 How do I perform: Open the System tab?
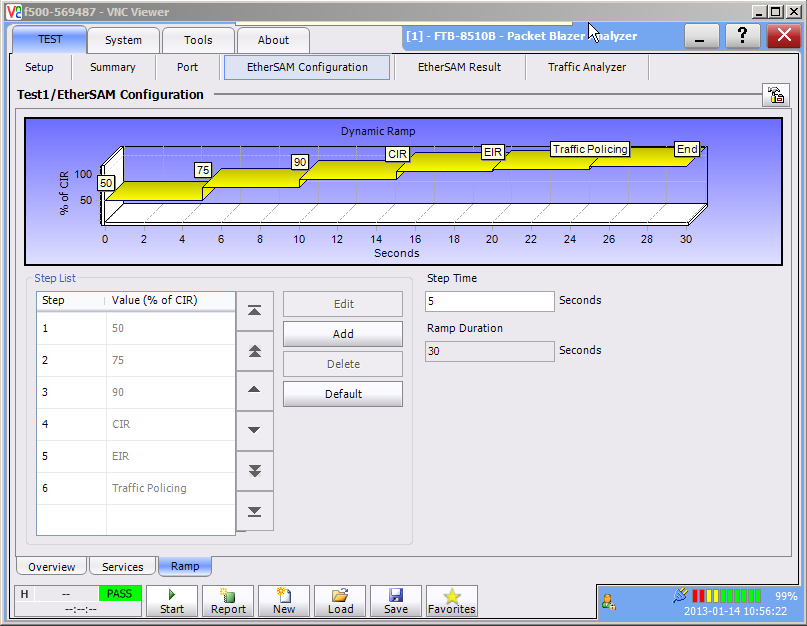tap(124, 40)
